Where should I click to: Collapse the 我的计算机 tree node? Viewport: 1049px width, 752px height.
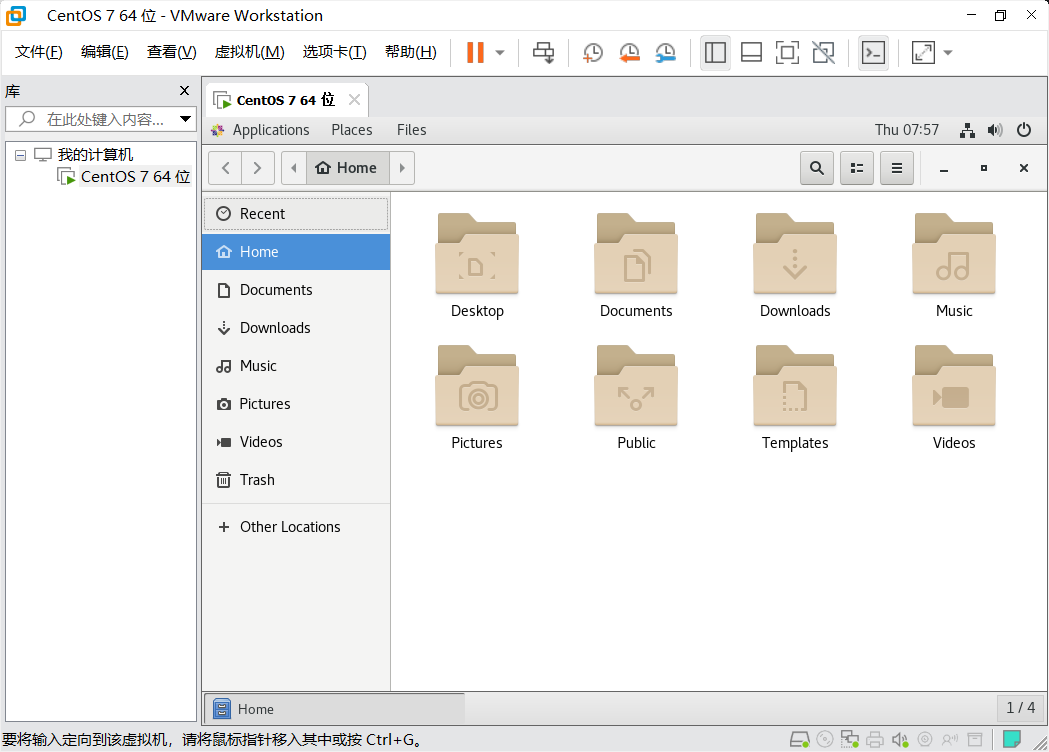pos(21,155)
